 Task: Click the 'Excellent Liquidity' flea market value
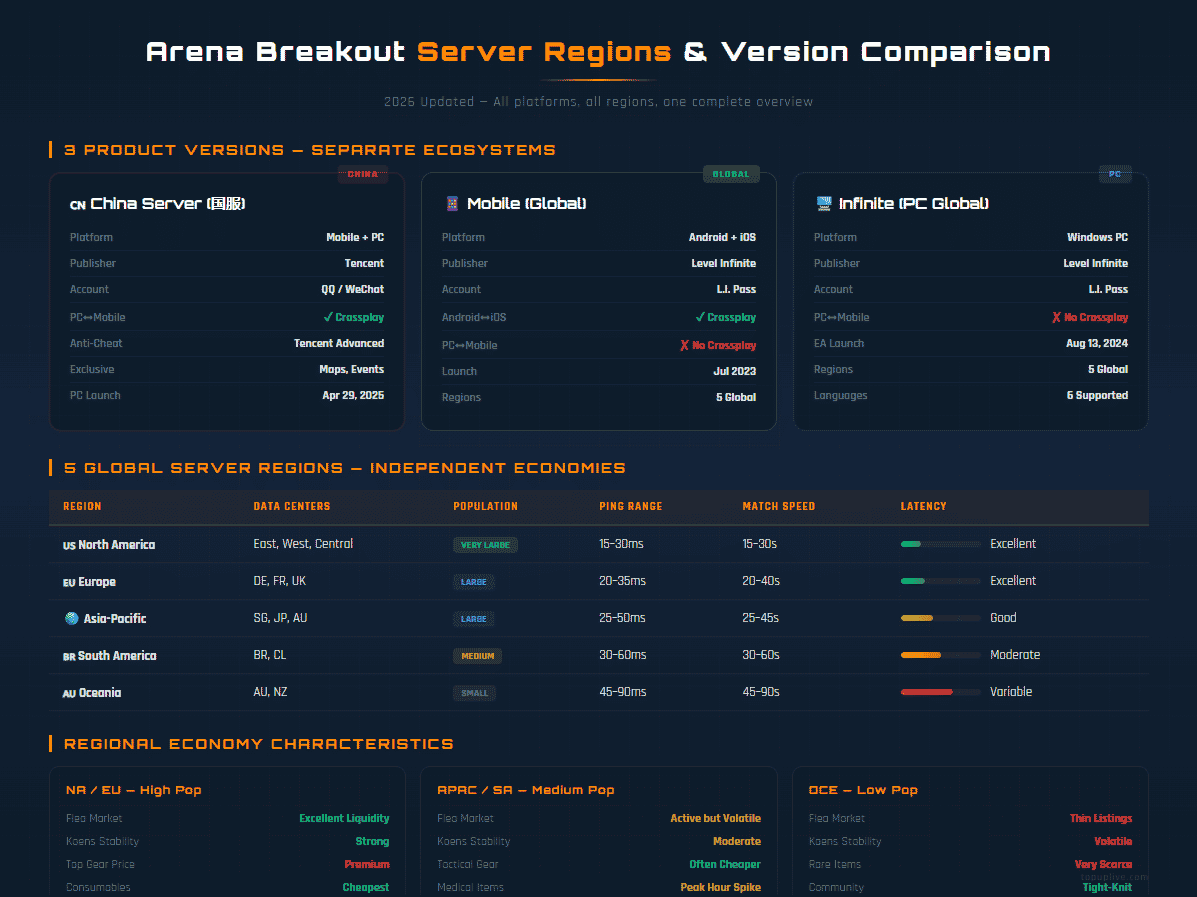tap(344, 818)
